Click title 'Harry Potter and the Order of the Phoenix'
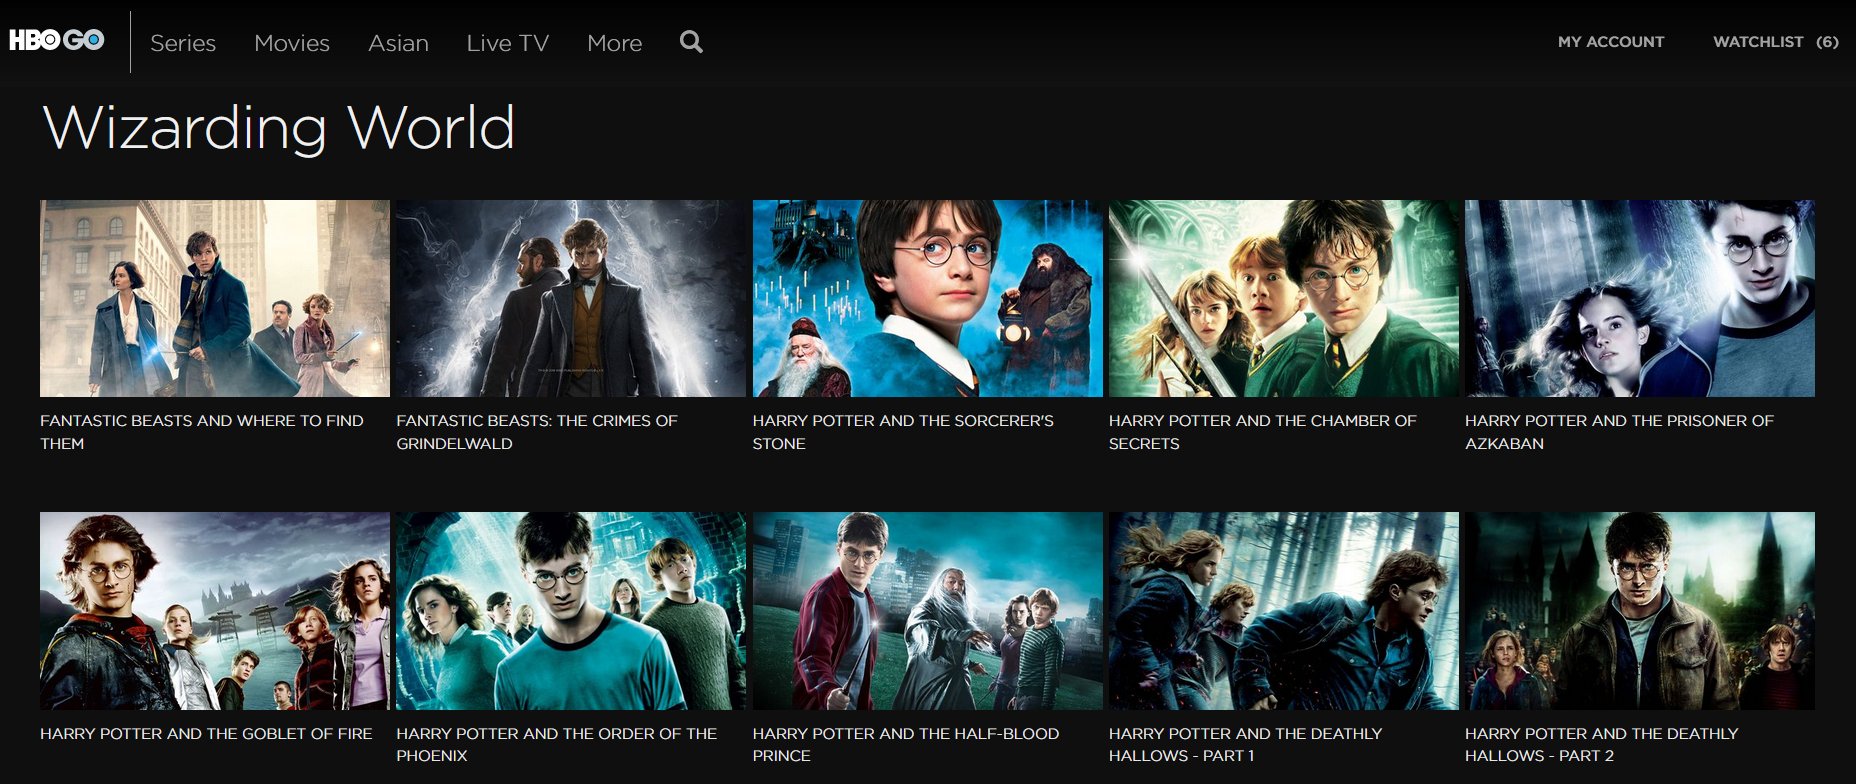Viewport: 1856px width, 784px height. pyautogui.click(x=557, y=745)
